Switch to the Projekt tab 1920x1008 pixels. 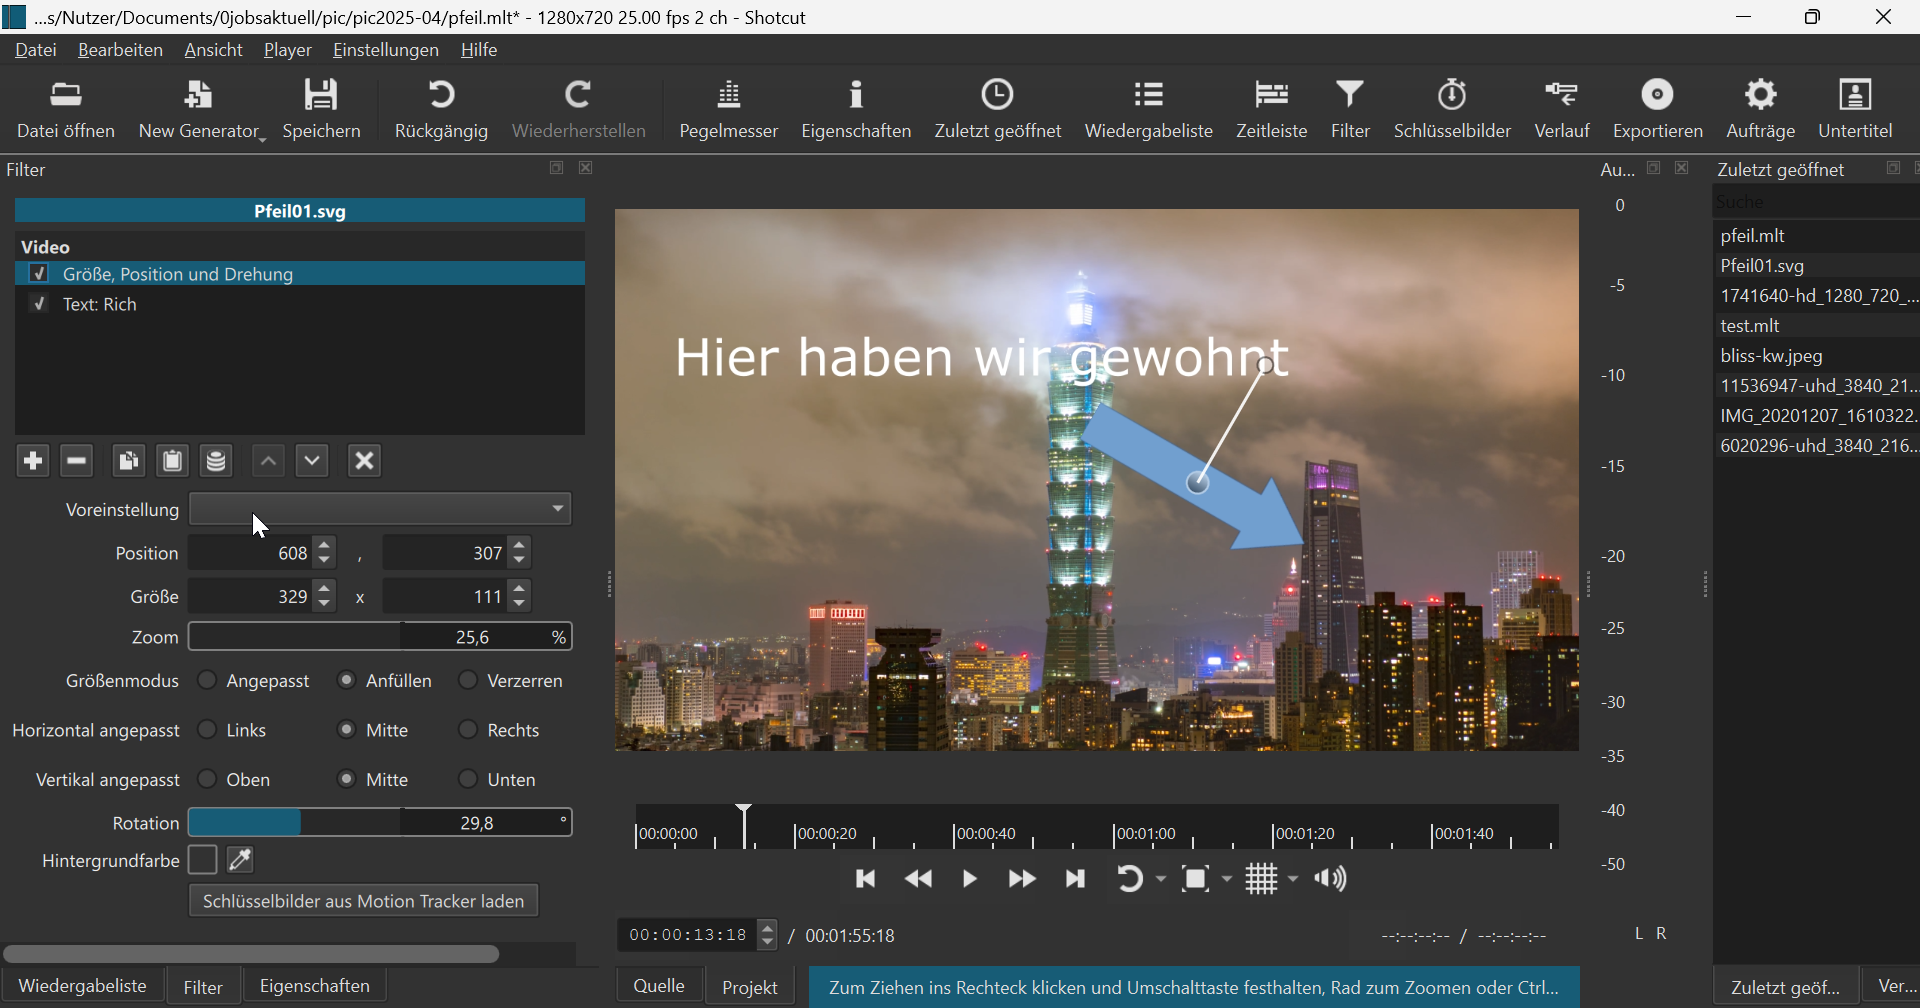749,987
